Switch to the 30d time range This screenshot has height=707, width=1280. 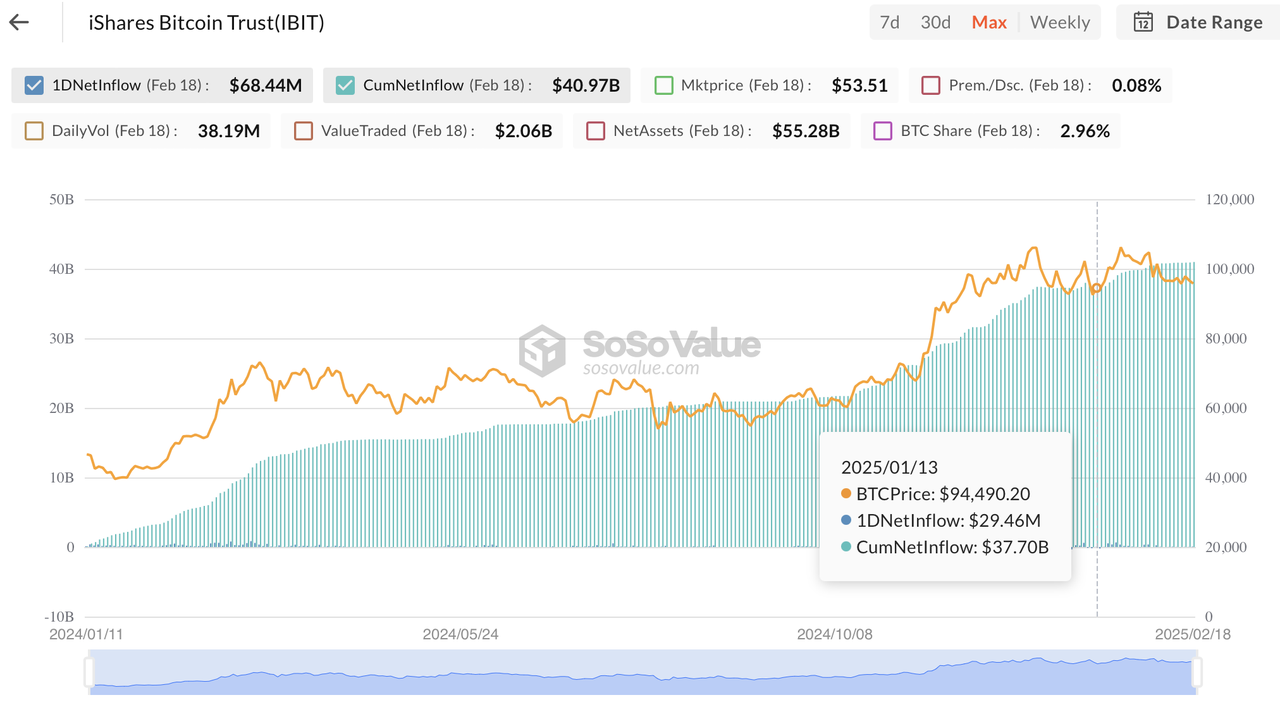935,22
